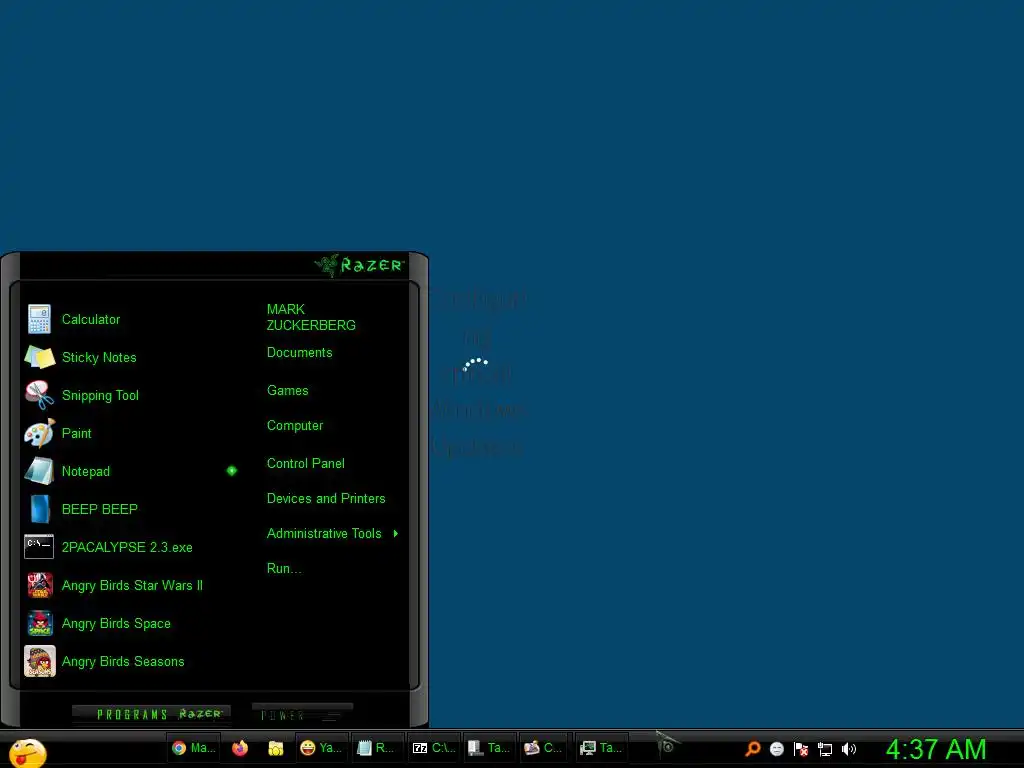Switch to the R... notepad taskbar window
1024x768 pixels.
(x=377, y=748)
